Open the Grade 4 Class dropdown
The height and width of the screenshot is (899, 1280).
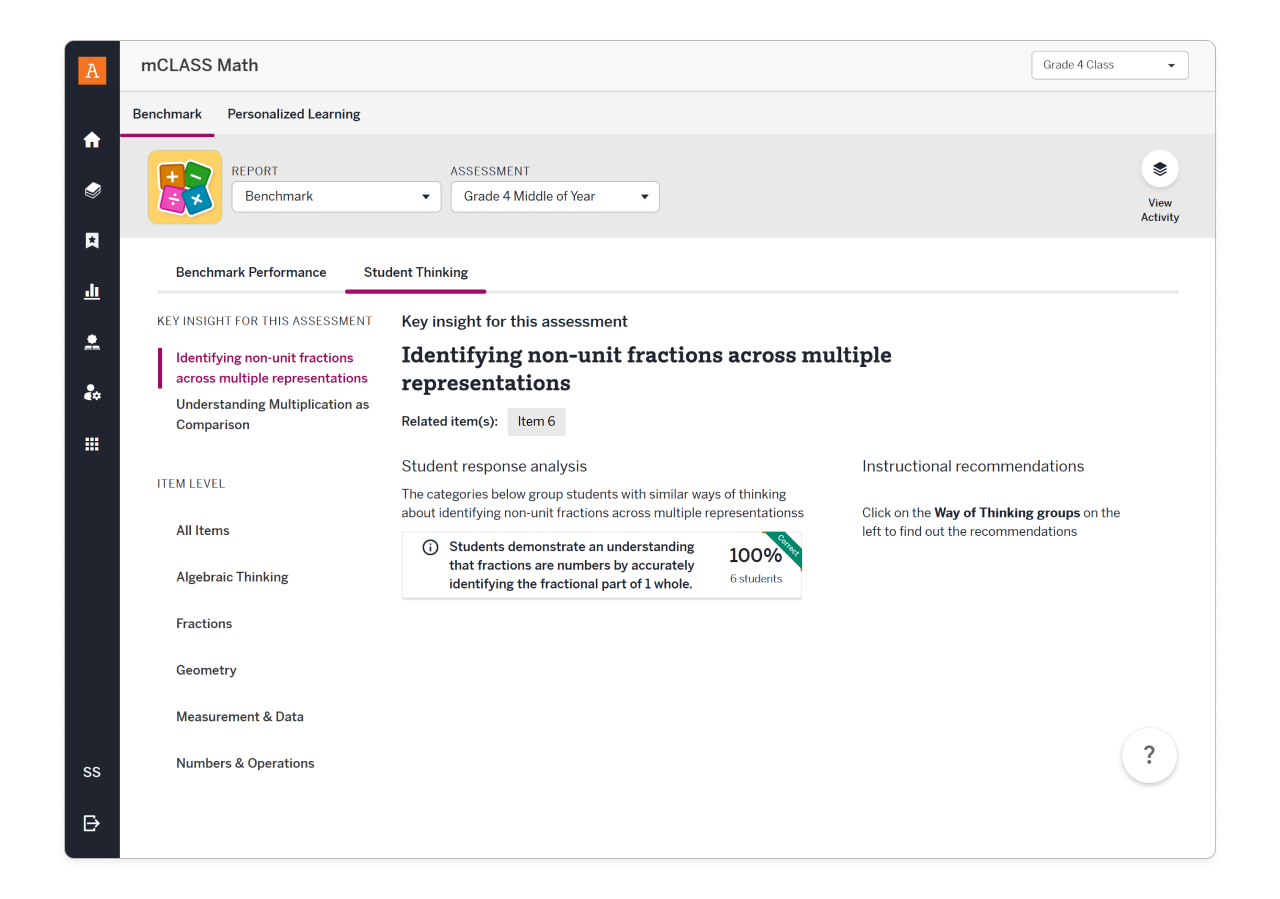click(x=1110, y=65)
